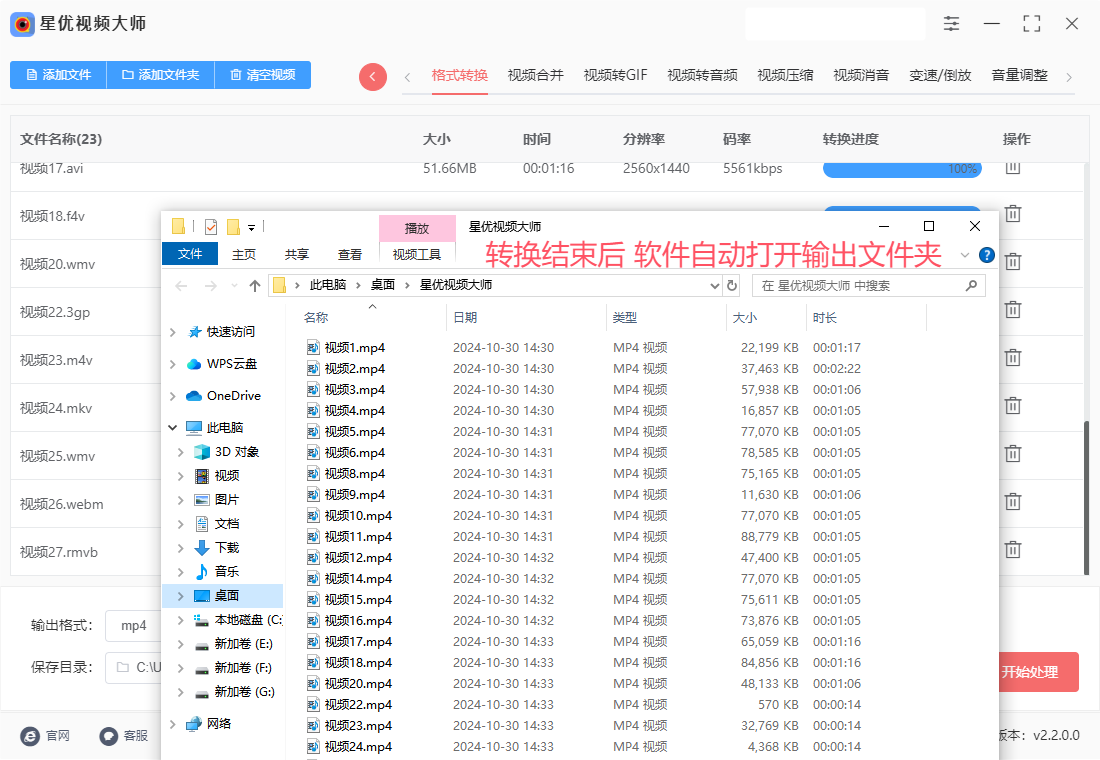Click the 添加文件夹 button
The width and height of the screenshot is (1100, 760).
tap(160, 75)
